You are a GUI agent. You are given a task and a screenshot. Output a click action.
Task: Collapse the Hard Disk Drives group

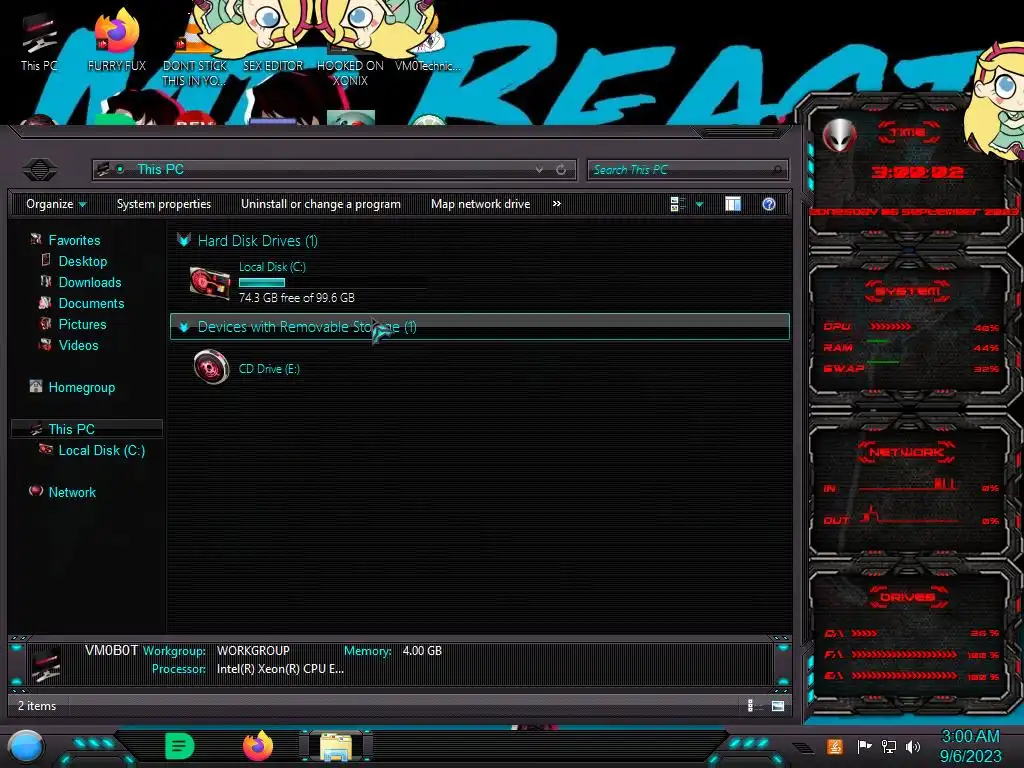[184, 240]
